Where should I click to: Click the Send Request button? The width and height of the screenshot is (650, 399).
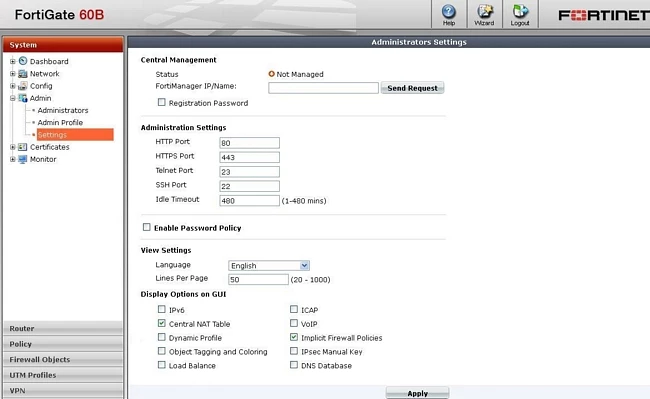(x=412, y=88)
